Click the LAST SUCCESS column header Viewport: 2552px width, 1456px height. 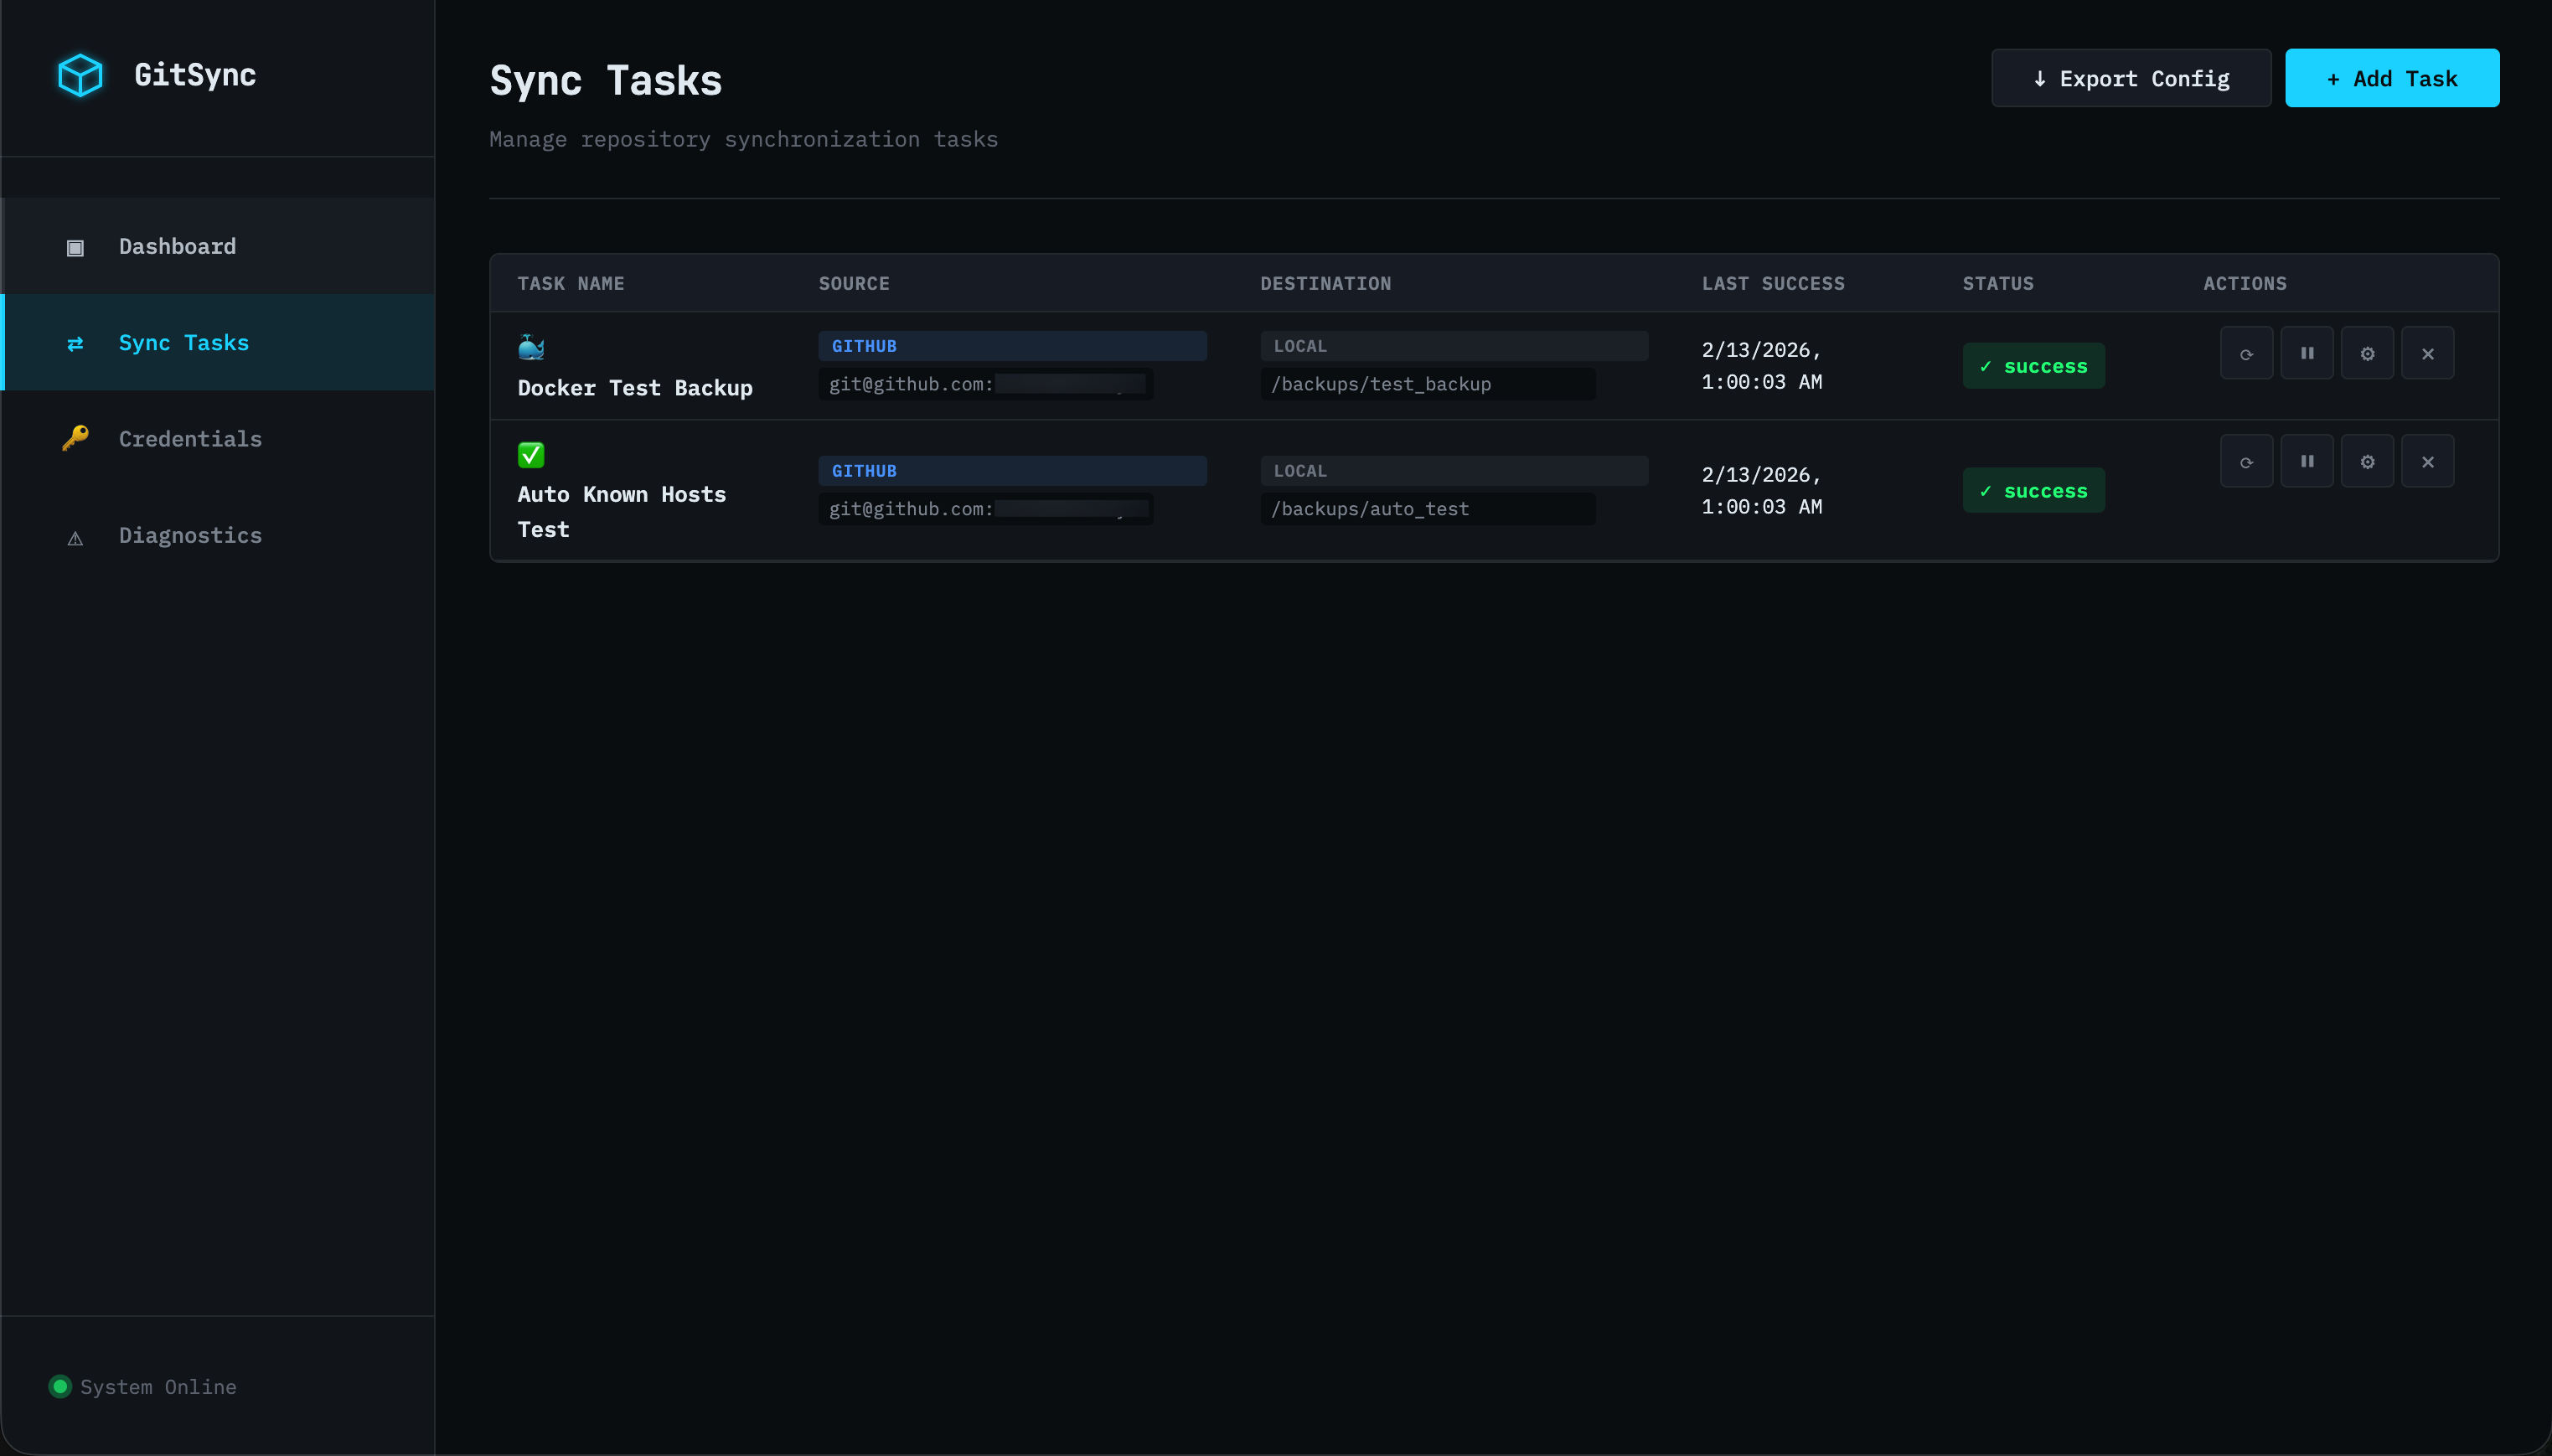coord(1773,284)
